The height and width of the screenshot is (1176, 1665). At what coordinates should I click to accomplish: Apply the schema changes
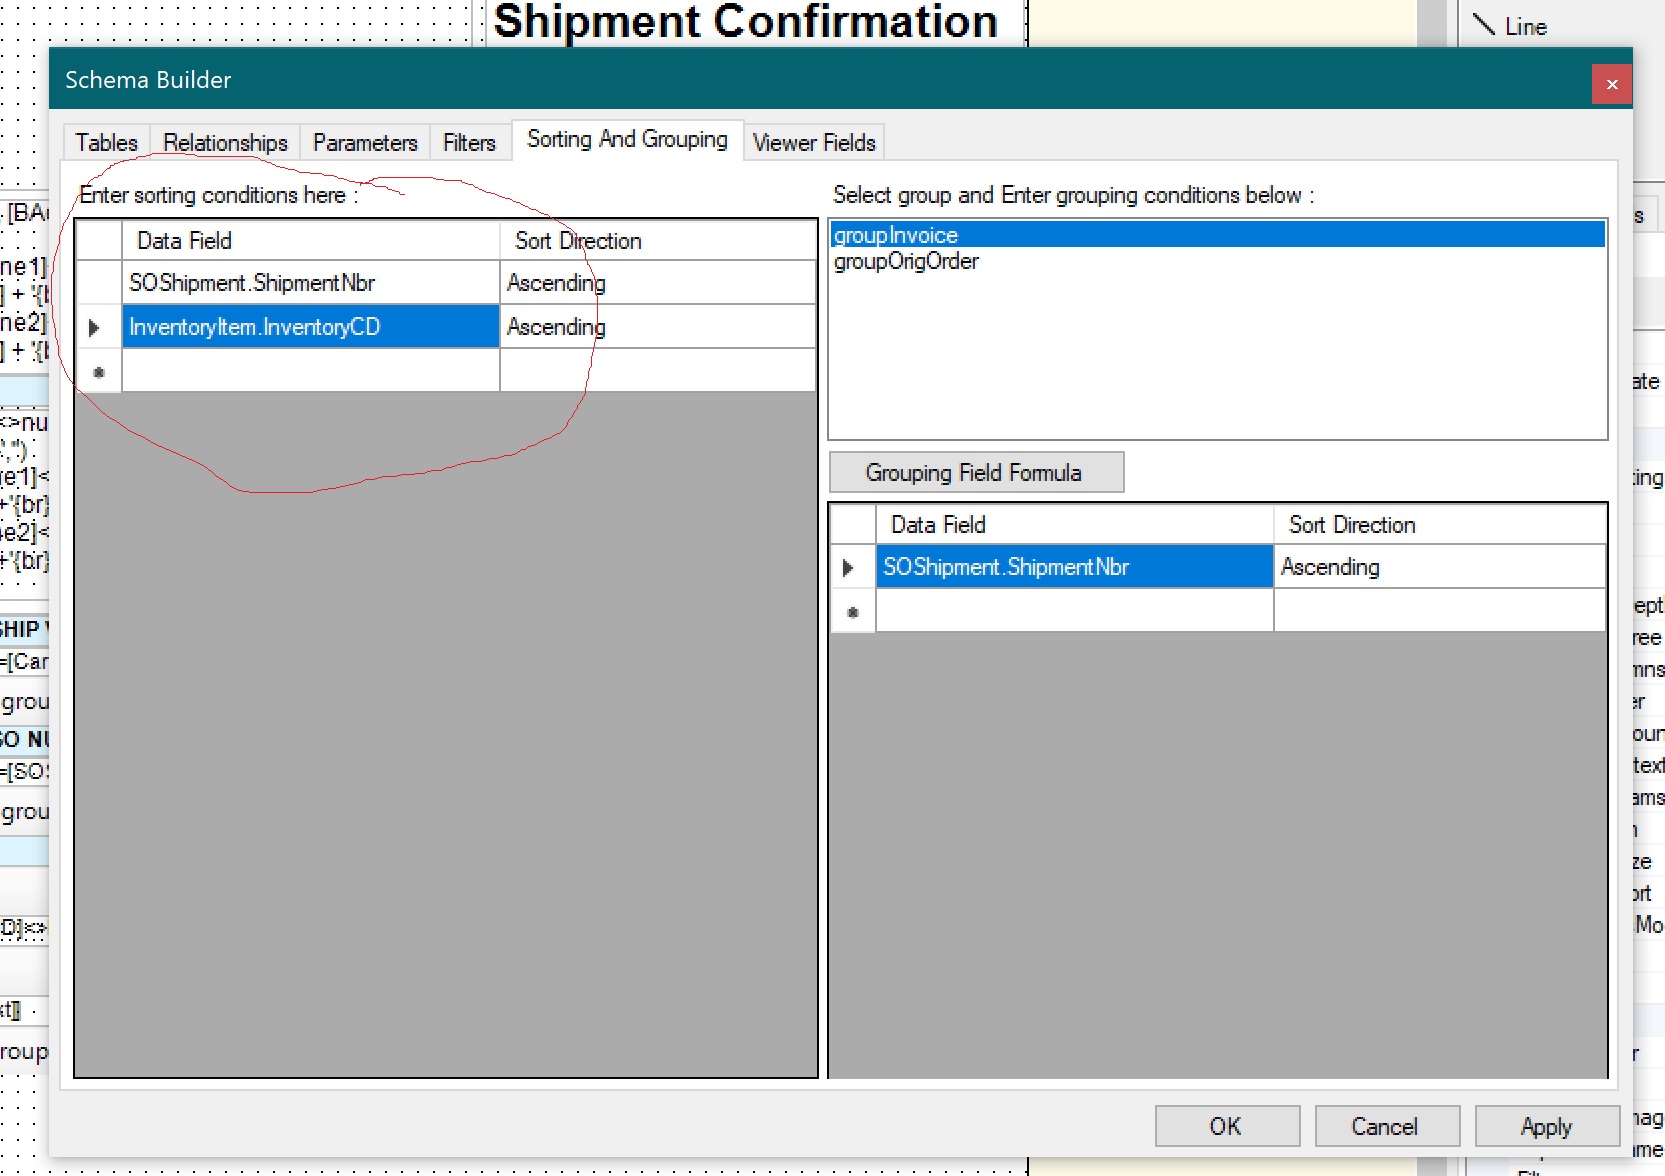(1546, 1127)
